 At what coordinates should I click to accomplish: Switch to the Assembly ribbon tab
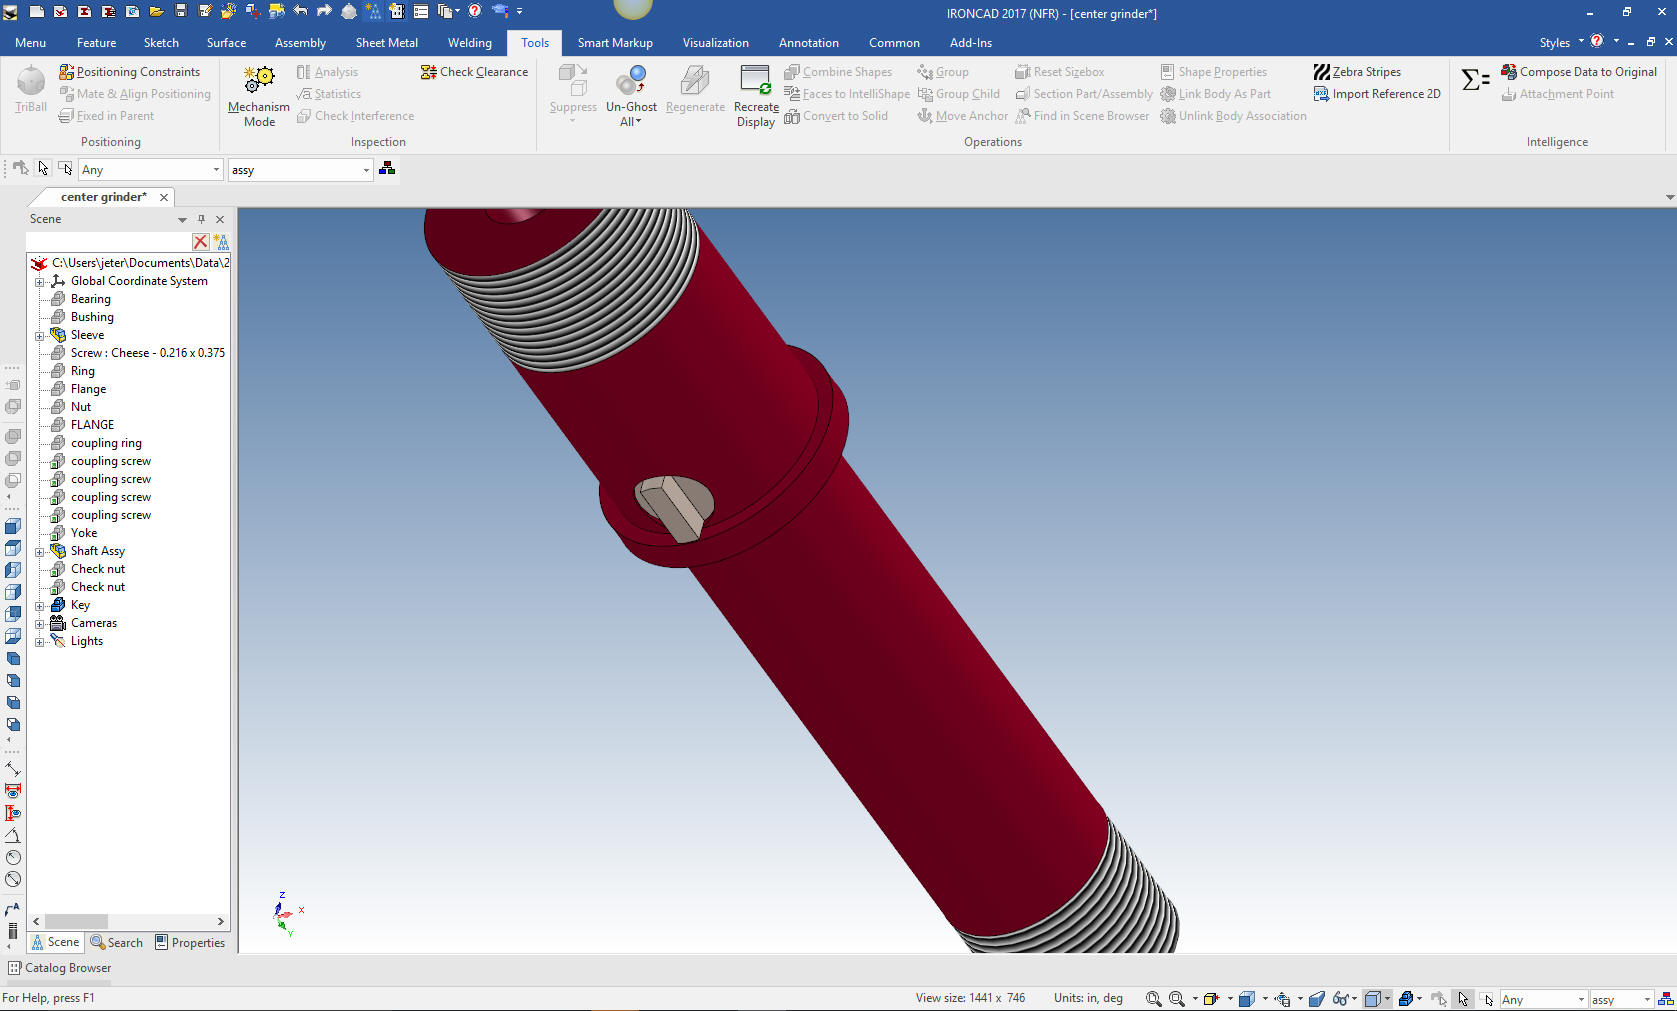pyautogui.click(x=300, y=43)
